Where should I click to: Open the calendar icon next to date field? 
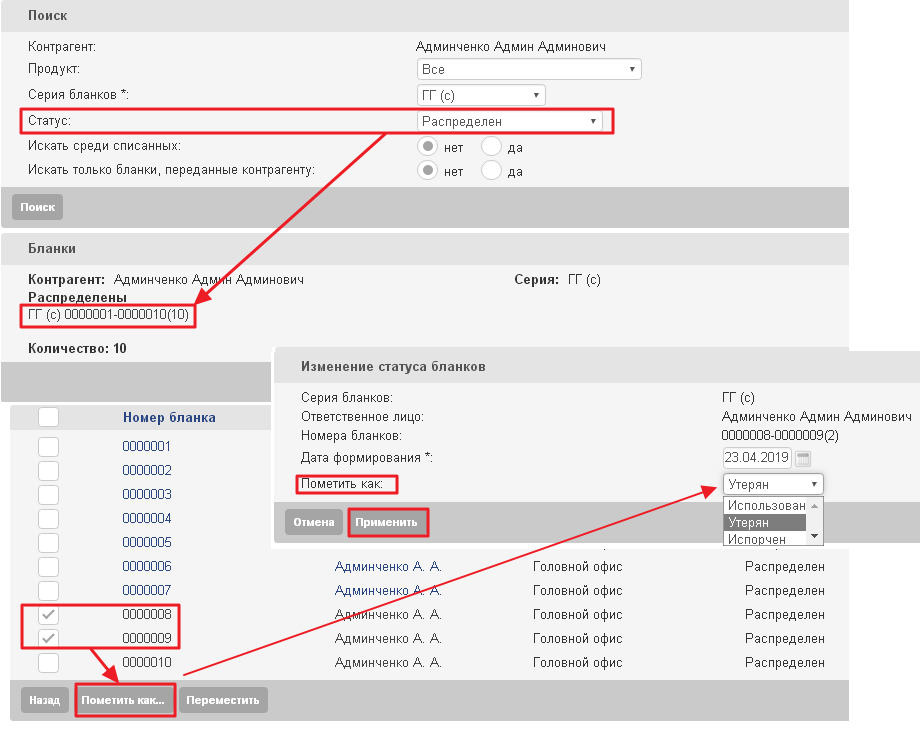point(803,458)
